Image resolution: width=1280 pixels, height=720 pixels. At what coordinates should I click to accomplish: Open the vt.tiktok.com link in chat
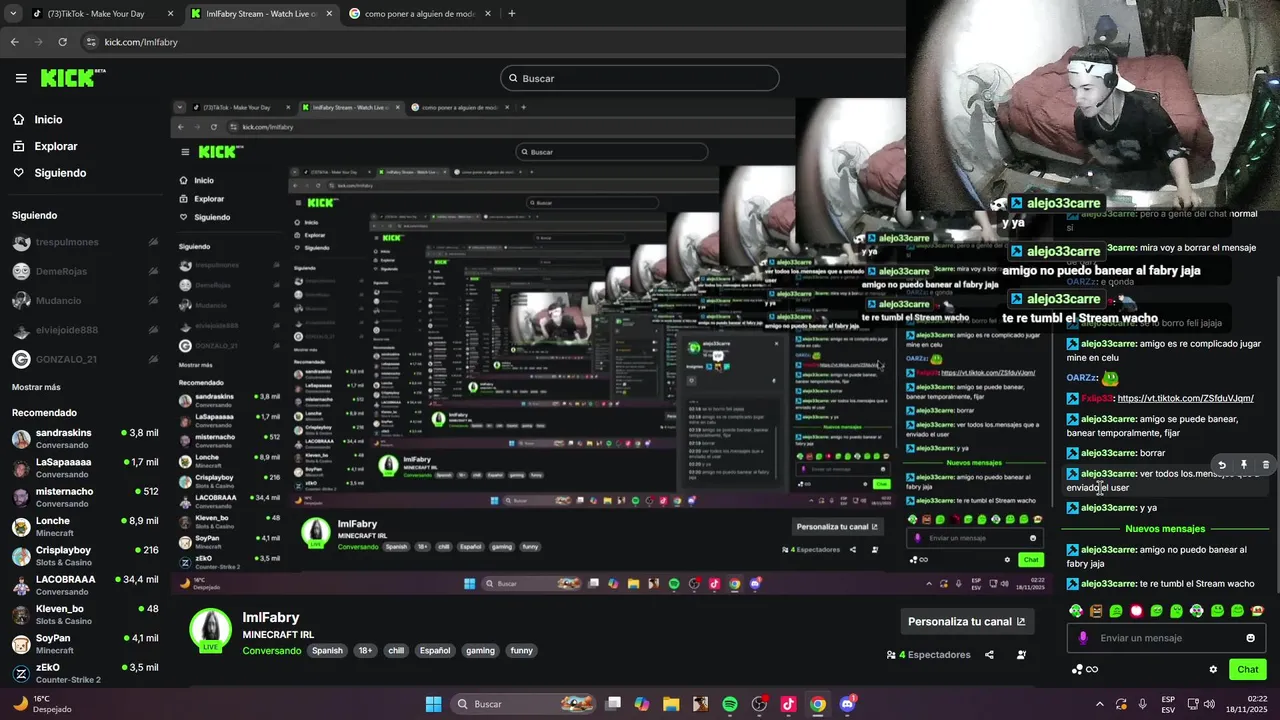[x=1185, y=398]
